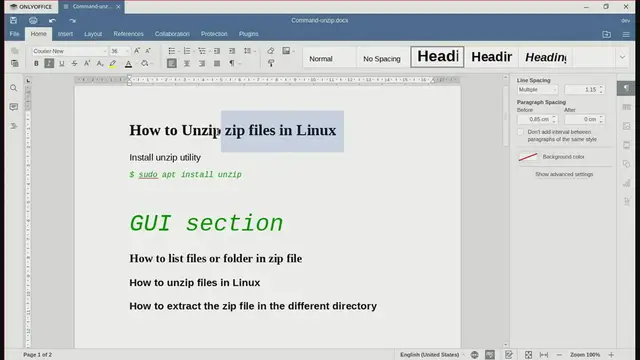Insert a bulleted list
640x360 pixels.
[173, 51]
